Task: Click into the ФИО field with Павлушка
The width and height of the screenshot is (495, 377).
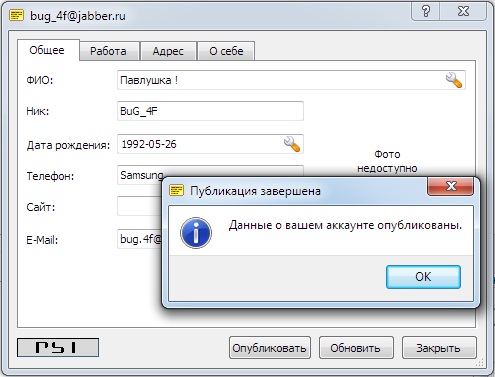Action: (291, 80)
